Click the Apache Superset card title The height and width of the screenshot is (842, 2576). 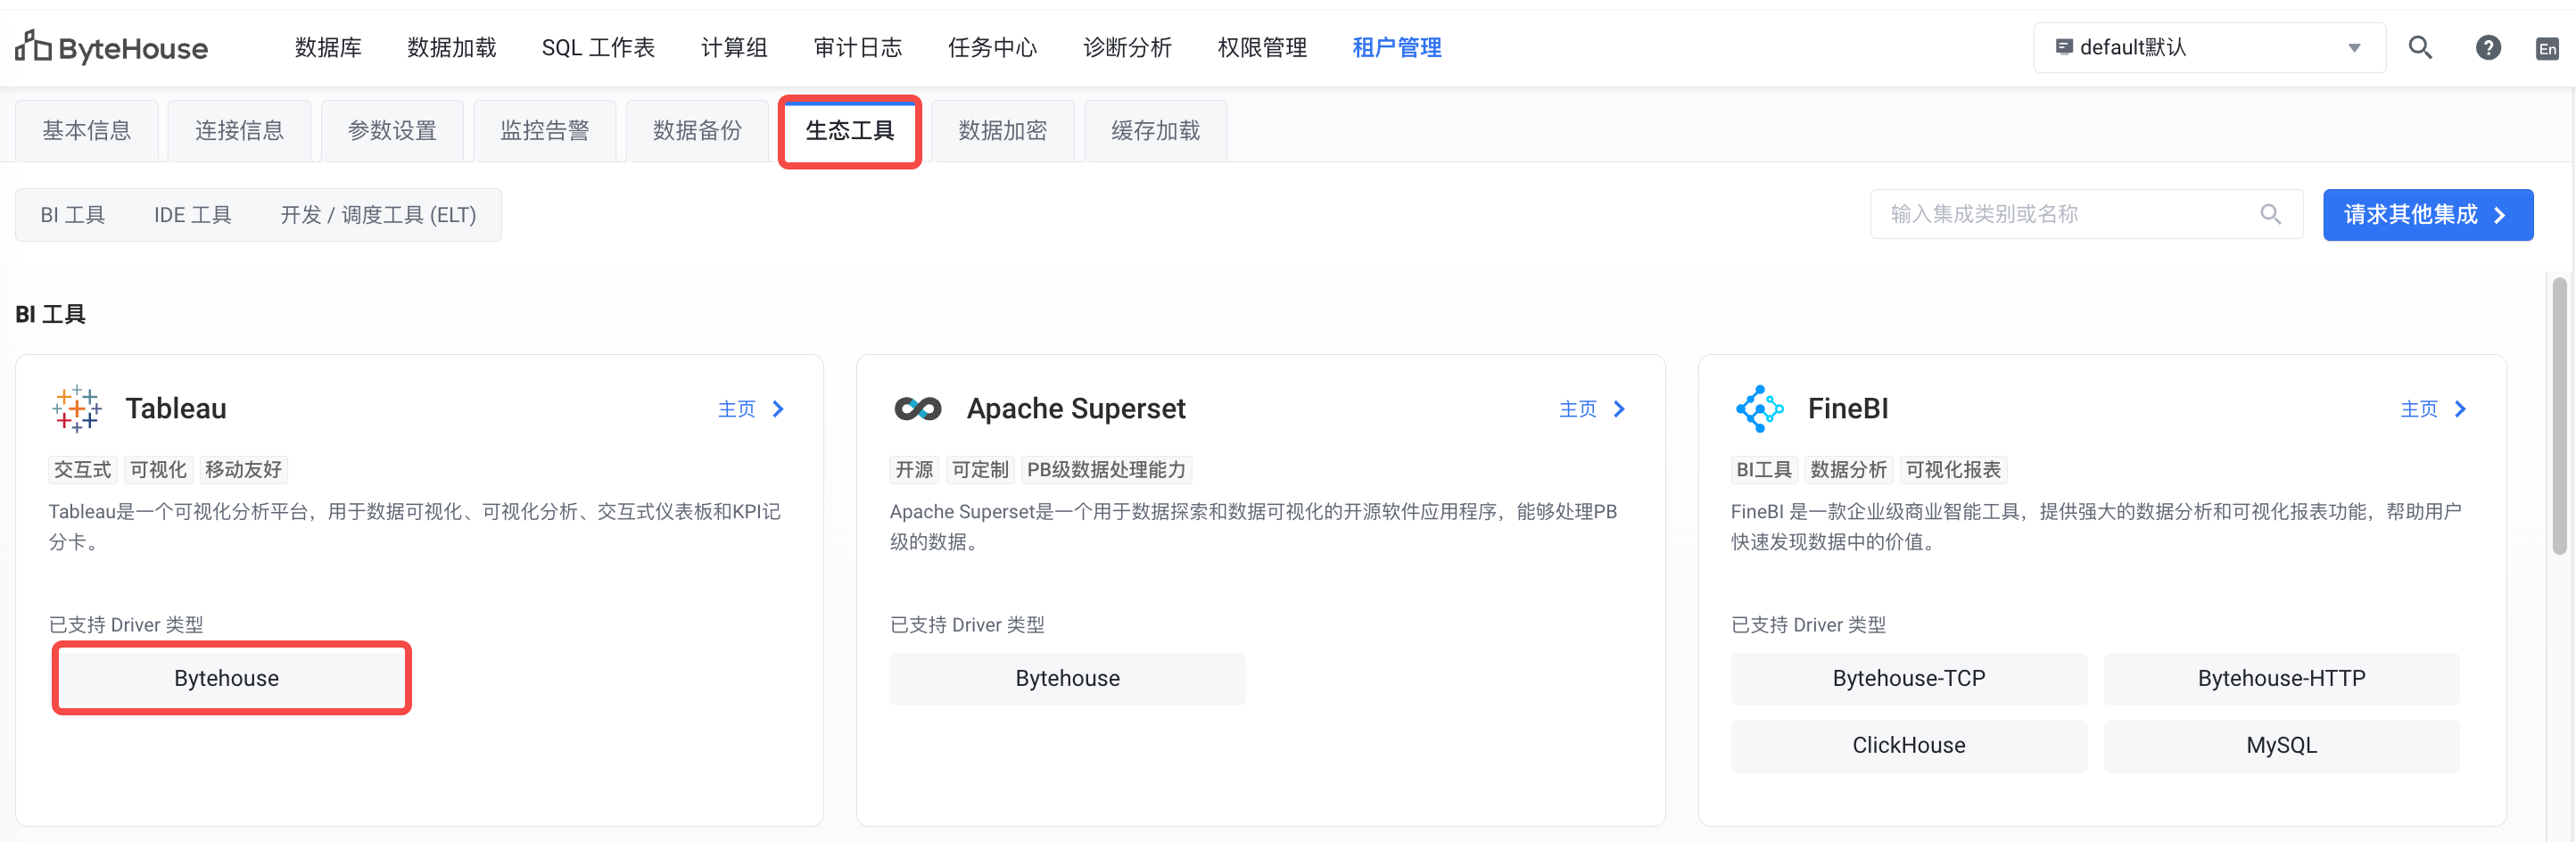[1076, 409]
